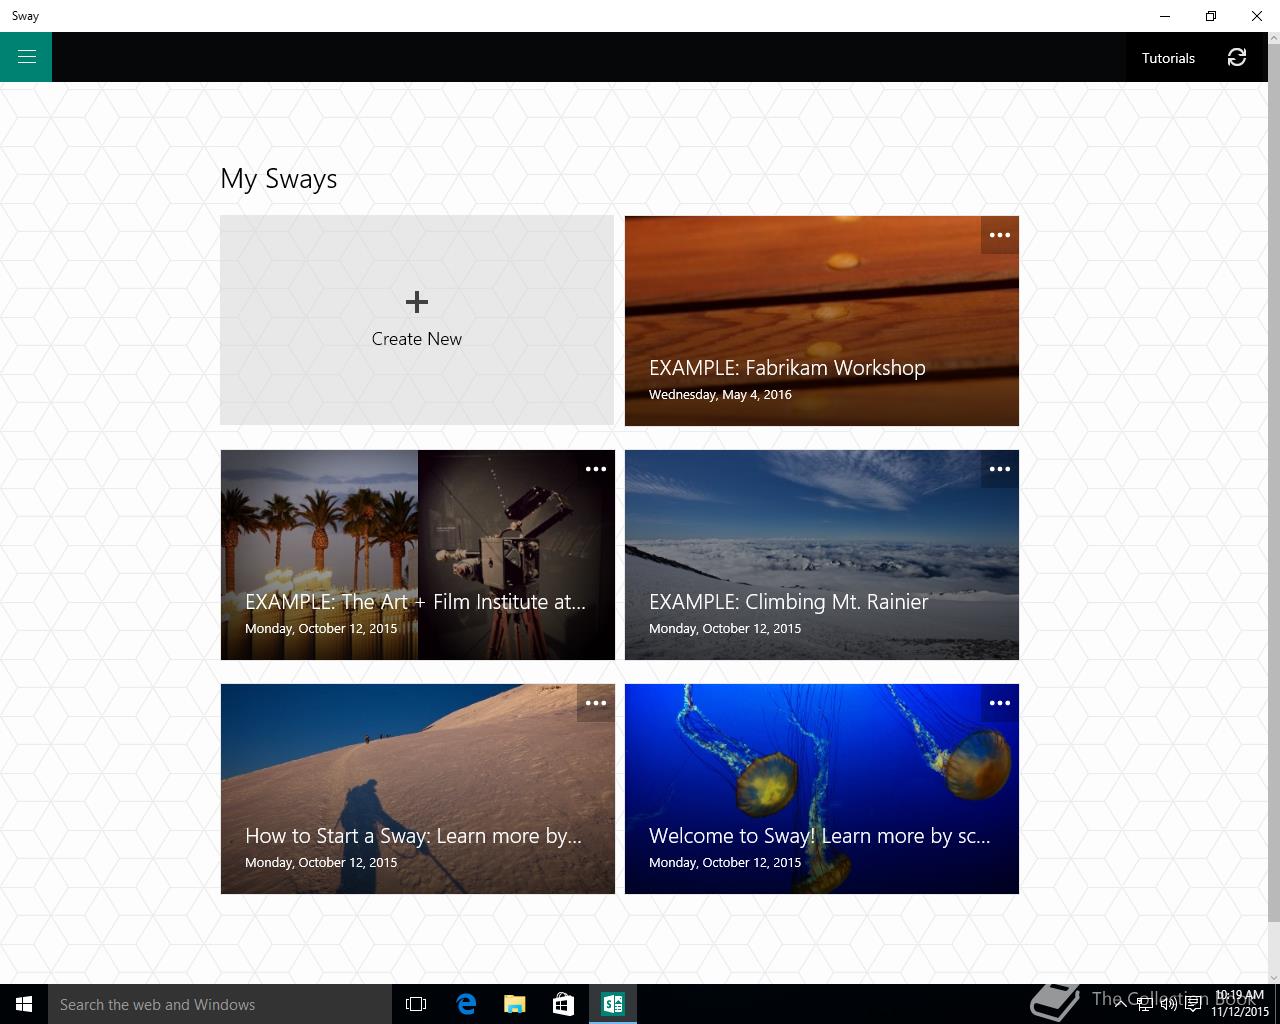
Task: Click the Wednesday, May 4, 2016 date
Action: pyautogui.click(x=720, y=395)
